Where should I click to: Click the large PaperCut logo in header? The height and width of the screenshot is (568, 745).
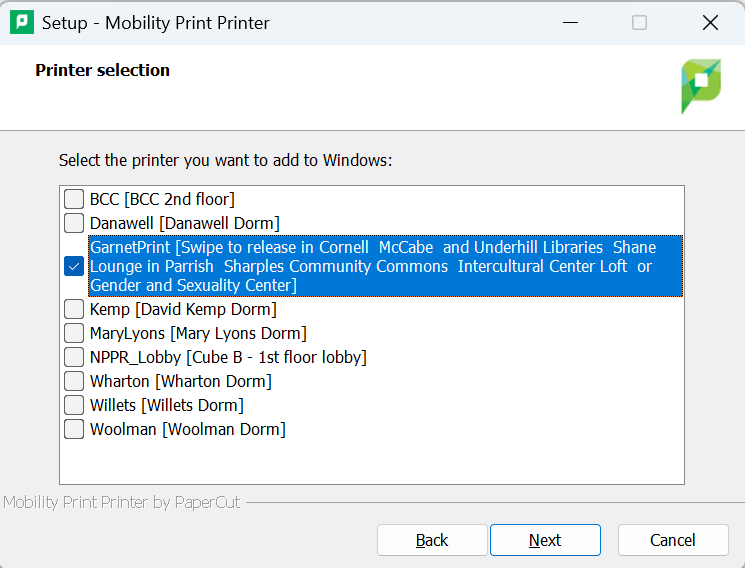(701, 86)
